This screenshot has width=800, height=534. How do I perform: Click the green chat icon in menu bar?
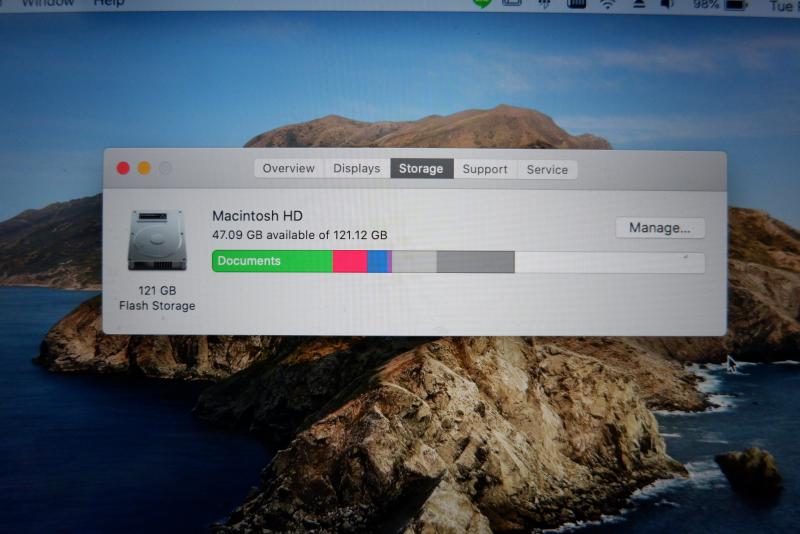[x=482, y=4]
